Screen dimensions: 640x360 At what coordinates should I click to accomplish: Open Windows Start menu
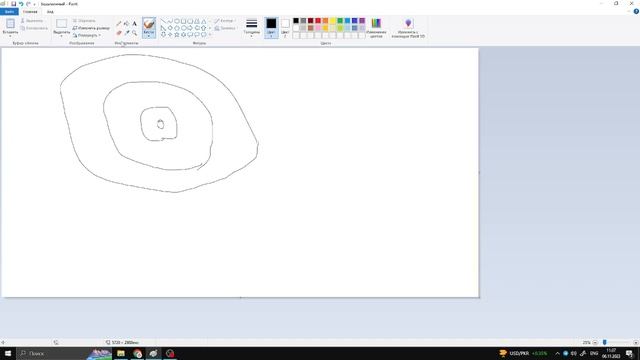[x=8, y=353]
